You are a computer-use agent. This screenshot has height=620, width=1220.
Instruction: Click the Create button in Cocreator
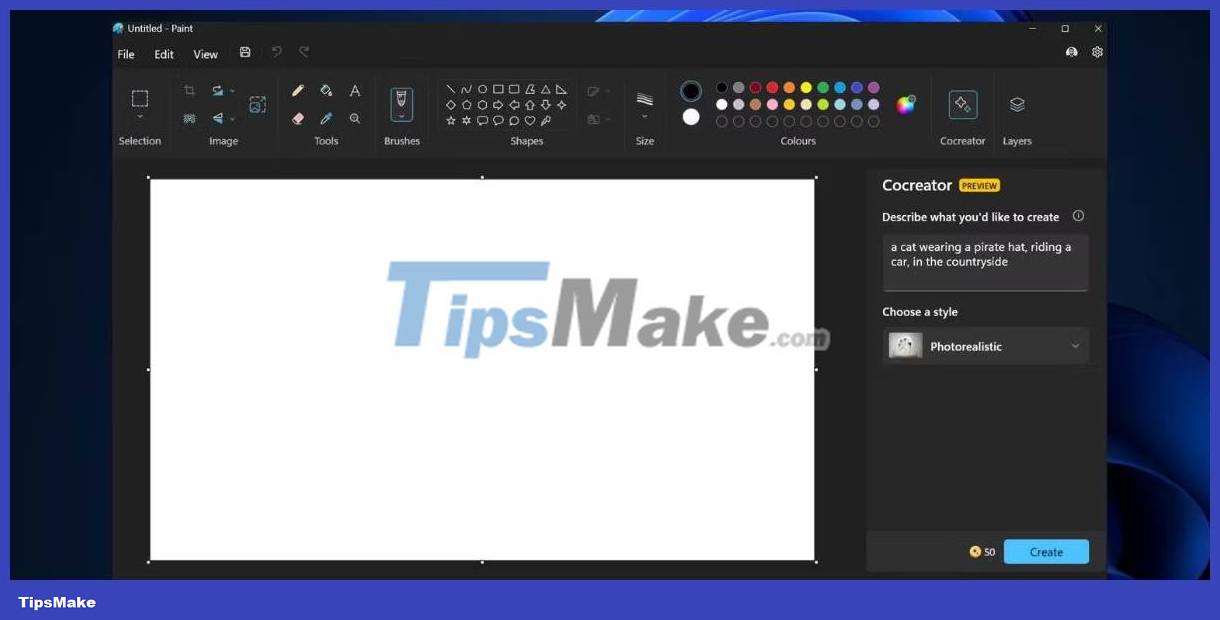[x=1046, y=551]
